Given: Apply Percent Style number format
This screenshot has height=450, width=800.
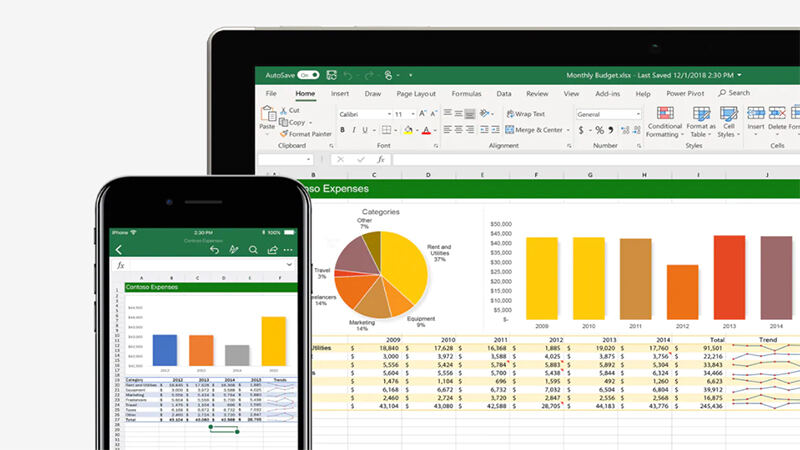Looking at the screenshot, I should pyautogui.click(x=599, y=131).
